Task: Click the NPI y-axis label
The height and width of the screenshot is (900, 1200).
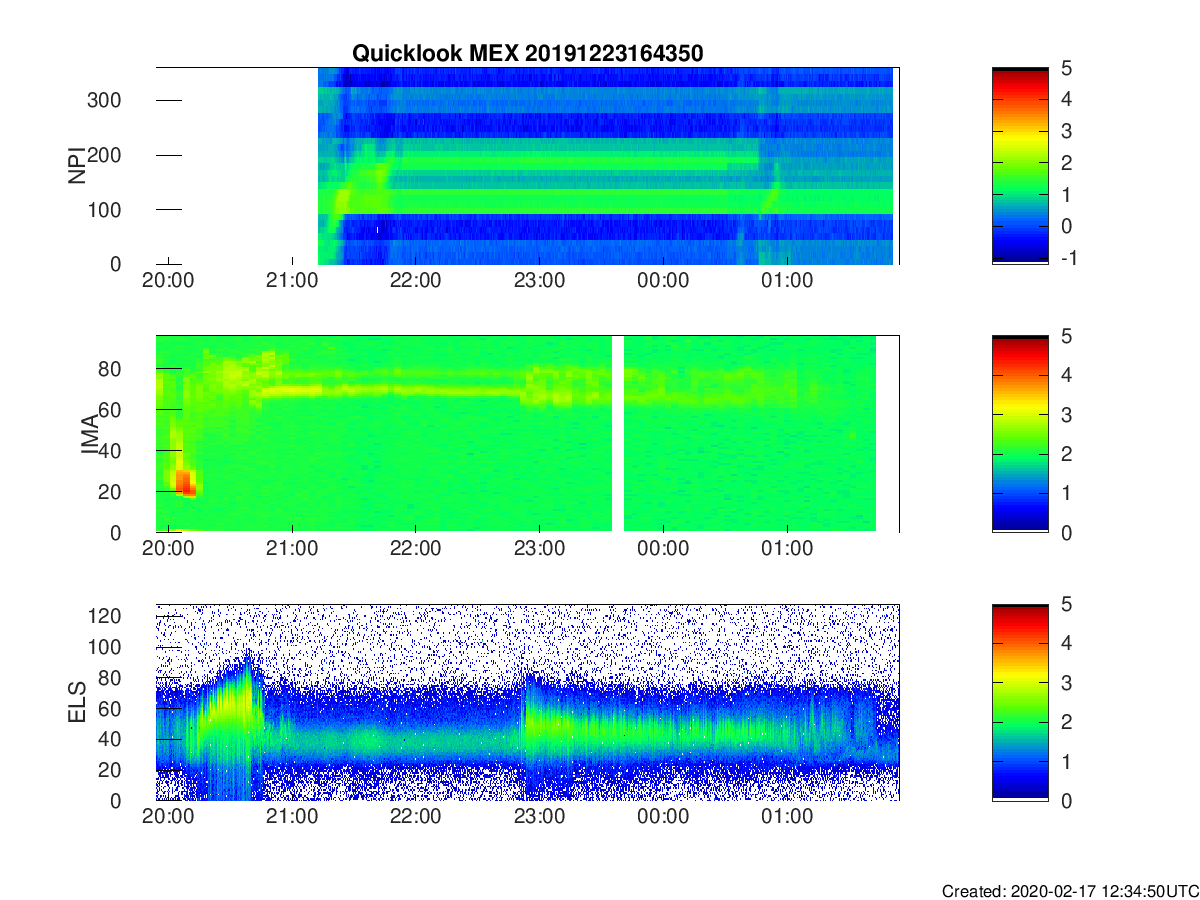Action: (77, 166)
